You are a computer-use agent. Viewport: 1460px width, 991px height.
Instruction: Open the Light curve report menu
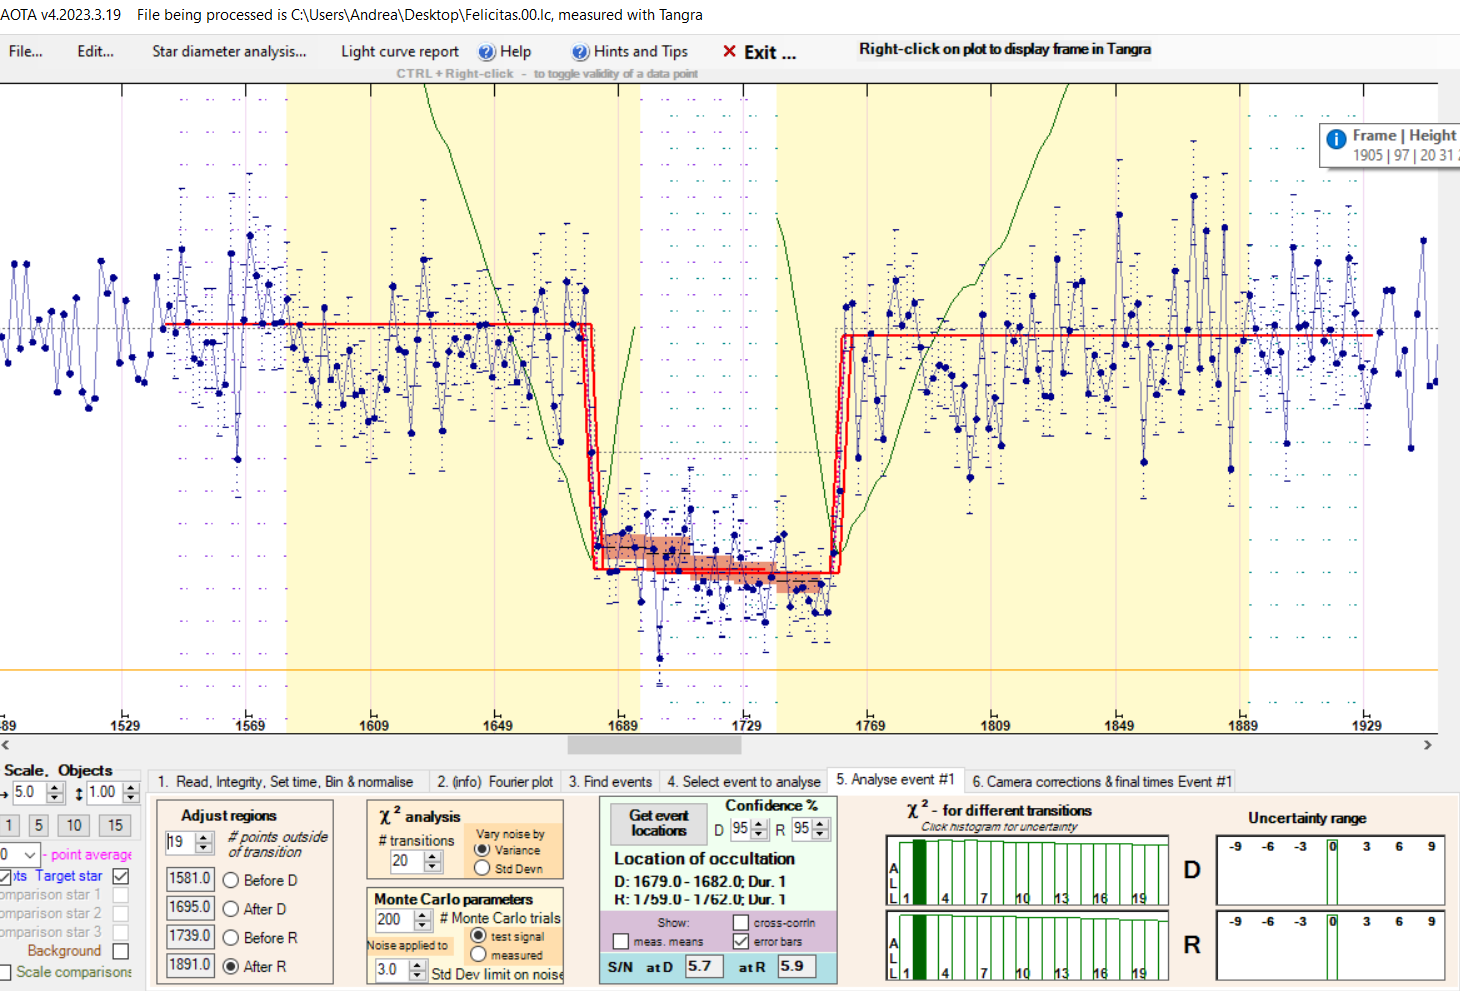coord(400,52)
